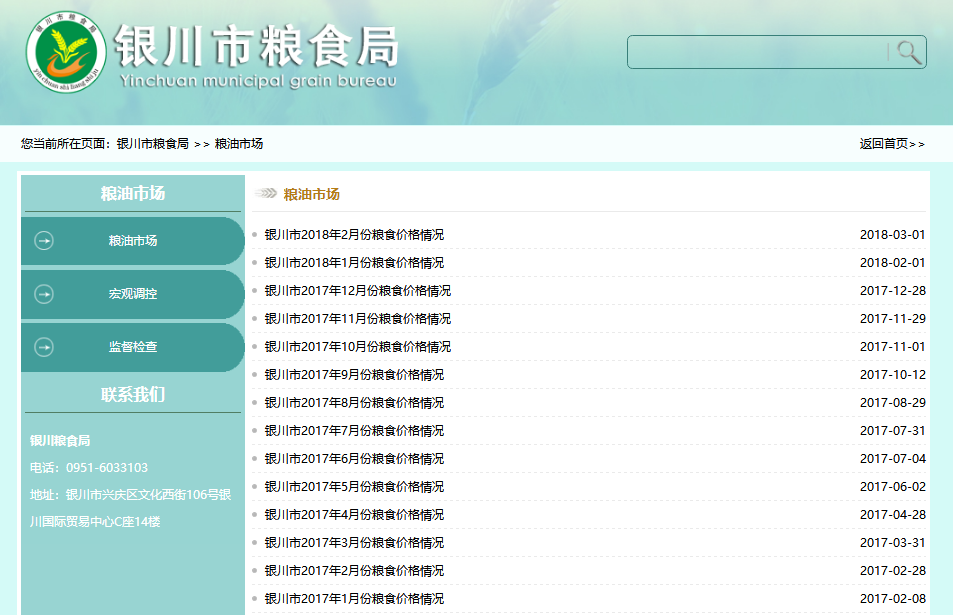The image size is (953, 615).
Task: Click the arrow icon beside 宏观调控
Action: pos(44,294)
